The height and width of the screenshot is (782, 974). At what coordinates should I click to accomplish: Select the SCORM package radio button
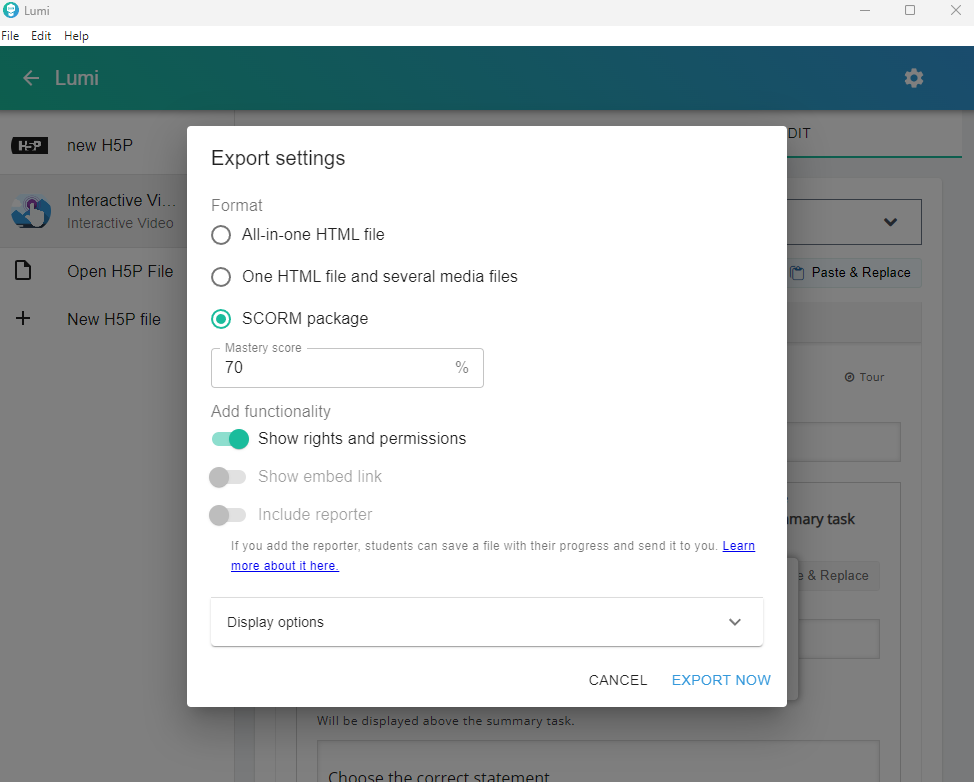221,319
